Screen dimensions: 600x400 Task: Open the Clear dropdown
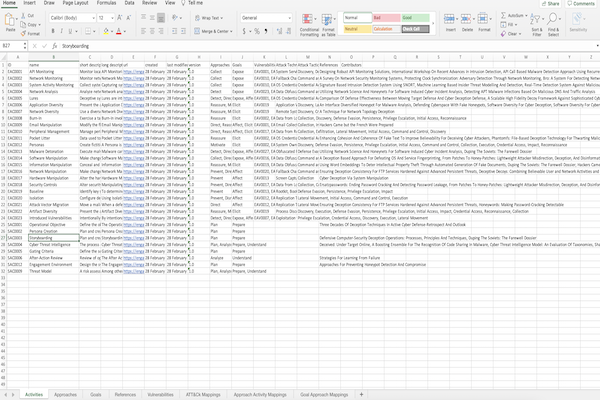tap(511, 34)
